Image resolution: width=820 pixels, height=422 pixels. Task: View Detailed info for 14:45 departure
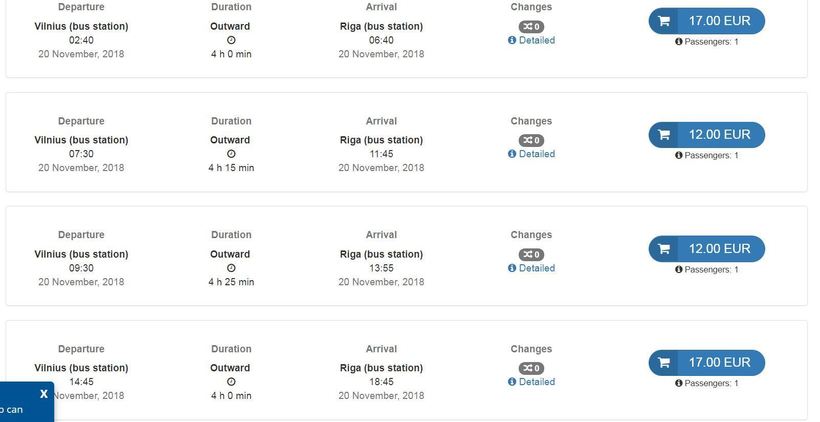[536, 382]
